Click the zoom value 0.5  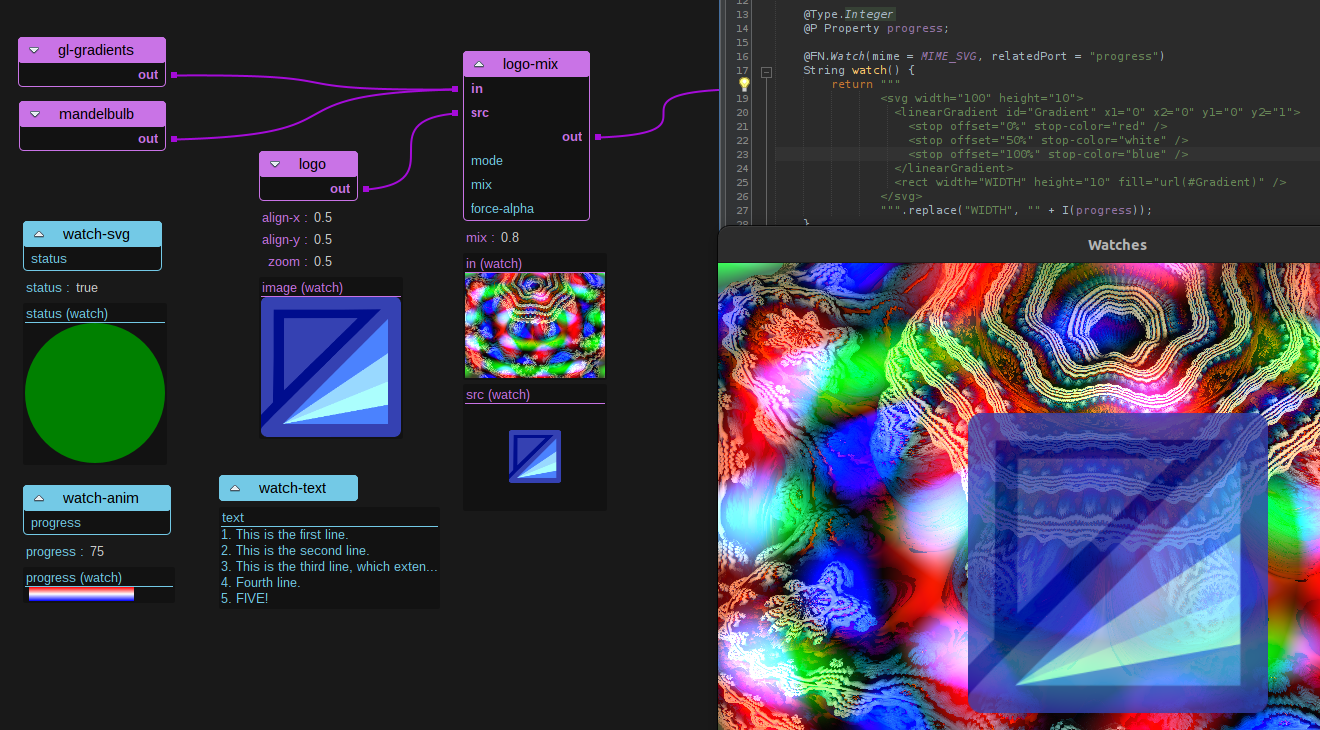[x=323, y=262]
